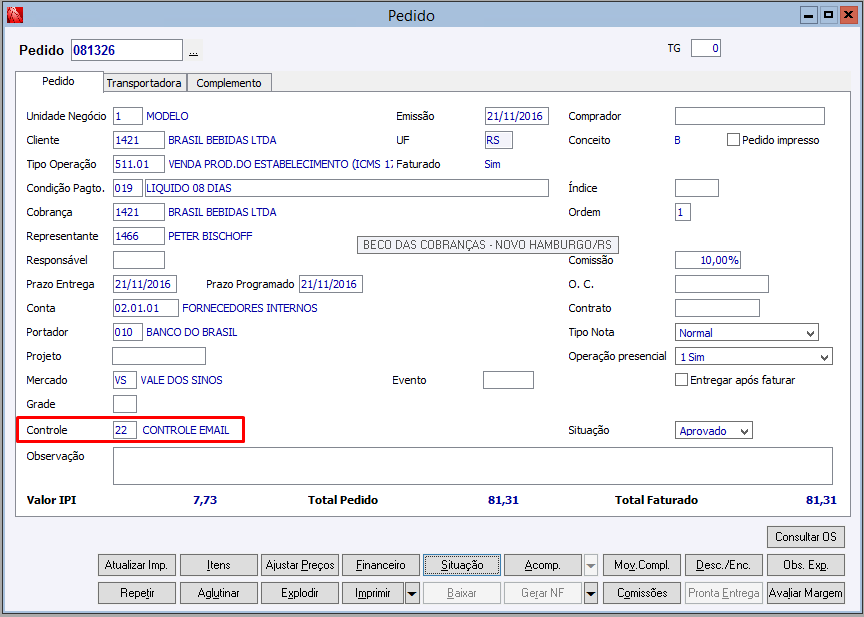Click the Situação button
Image resolution: width=864 pixels, height=617 pixels.
tap(462, 565)
